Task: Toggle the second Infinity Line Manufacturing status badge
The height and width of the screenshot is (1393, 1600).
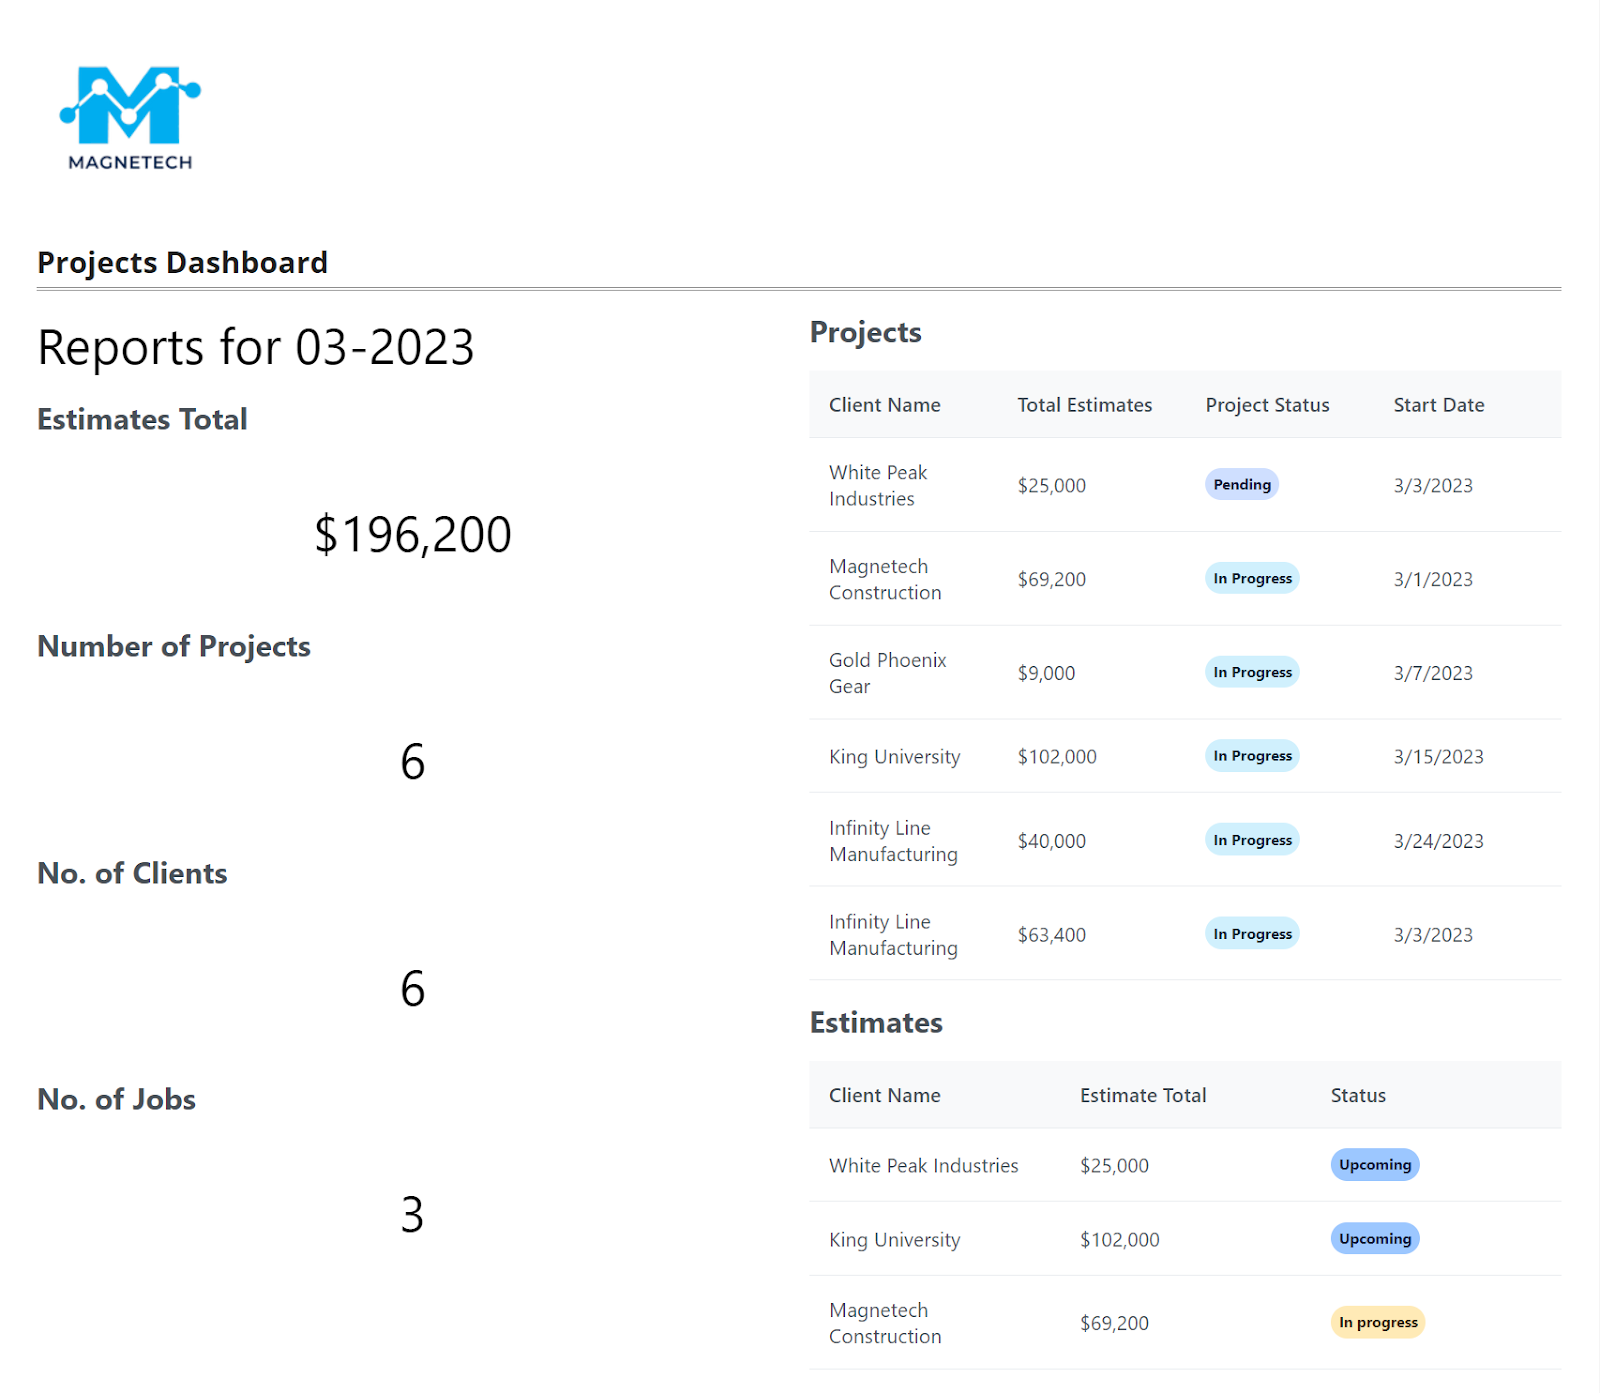Action: coord(1251,933)
